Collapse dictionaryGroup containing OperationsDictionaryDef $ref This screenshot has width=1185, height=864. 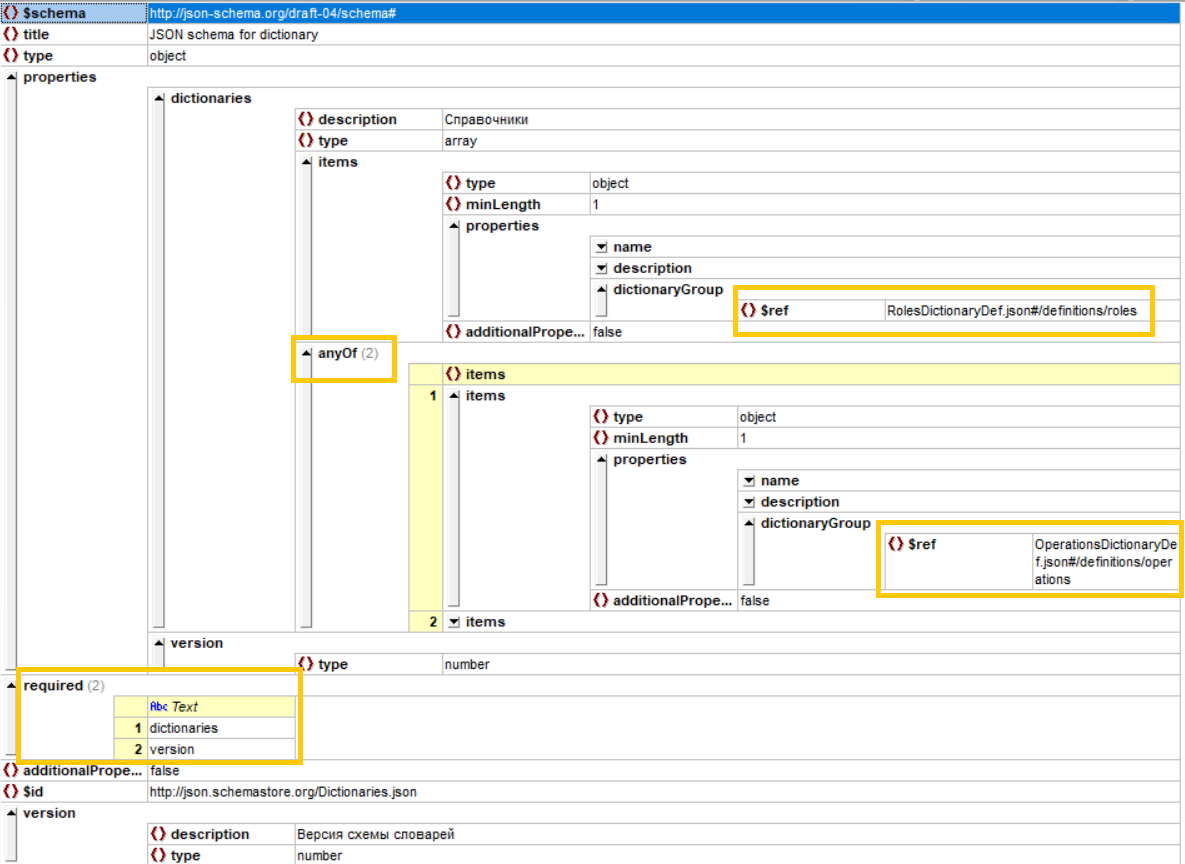click(748, 523)
